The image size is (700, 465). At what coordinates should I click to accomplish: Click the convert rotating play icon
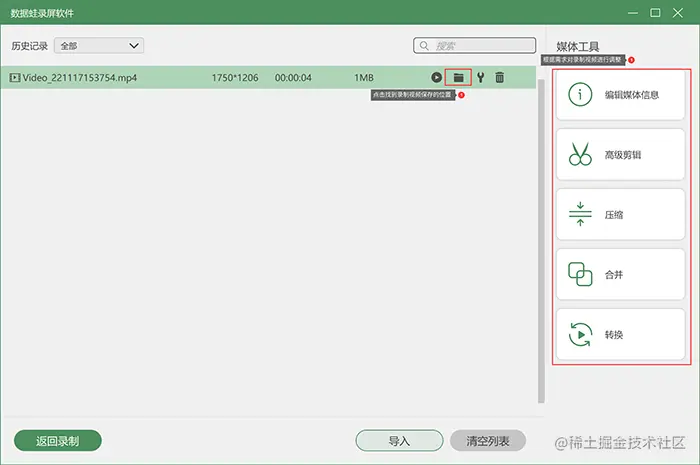coord(580,334)
